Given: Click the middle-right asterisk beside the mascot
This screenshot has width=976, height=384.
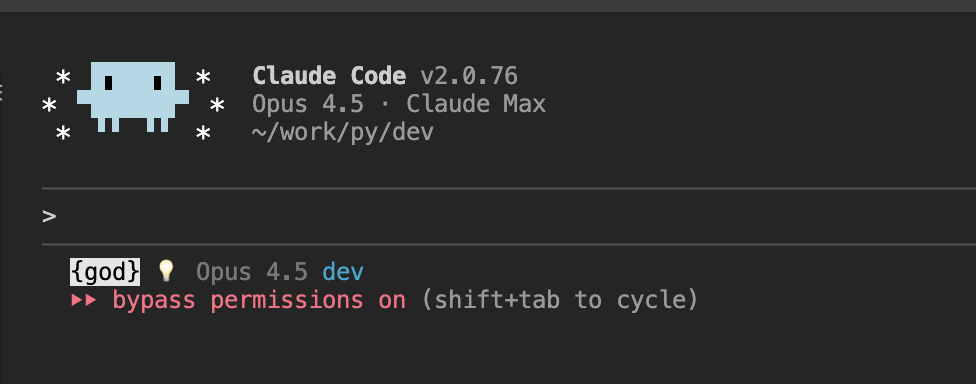Looking at the screenshot, I should [x=217, y=106].
